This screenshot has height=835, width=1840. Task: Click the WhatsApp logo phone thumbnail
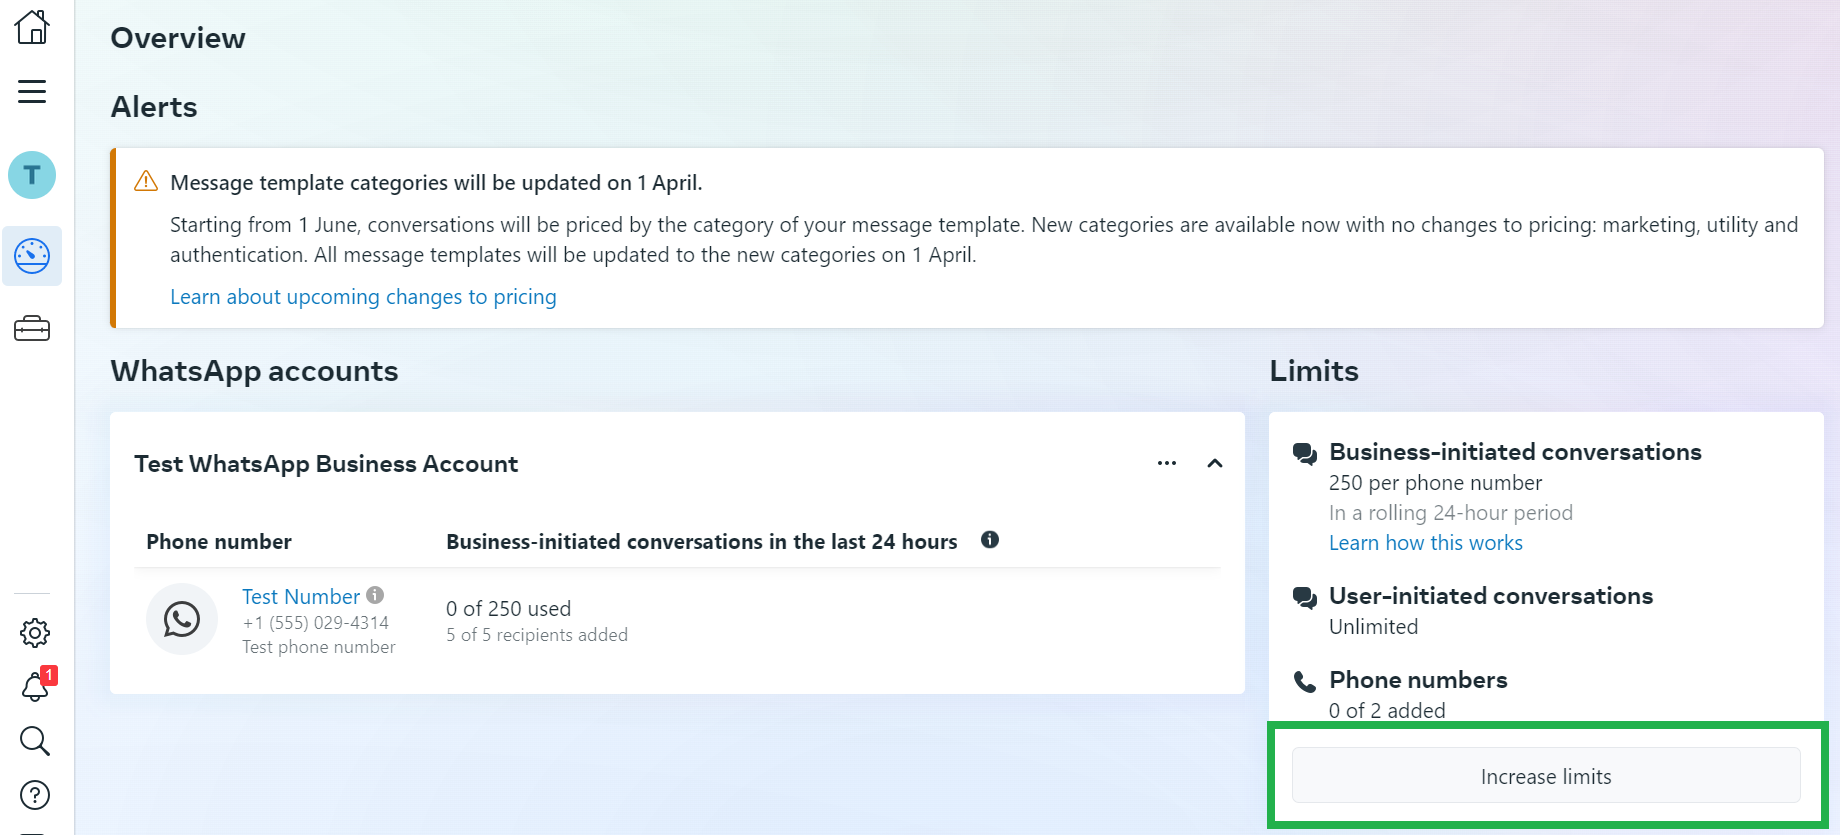tap(182, 619)
